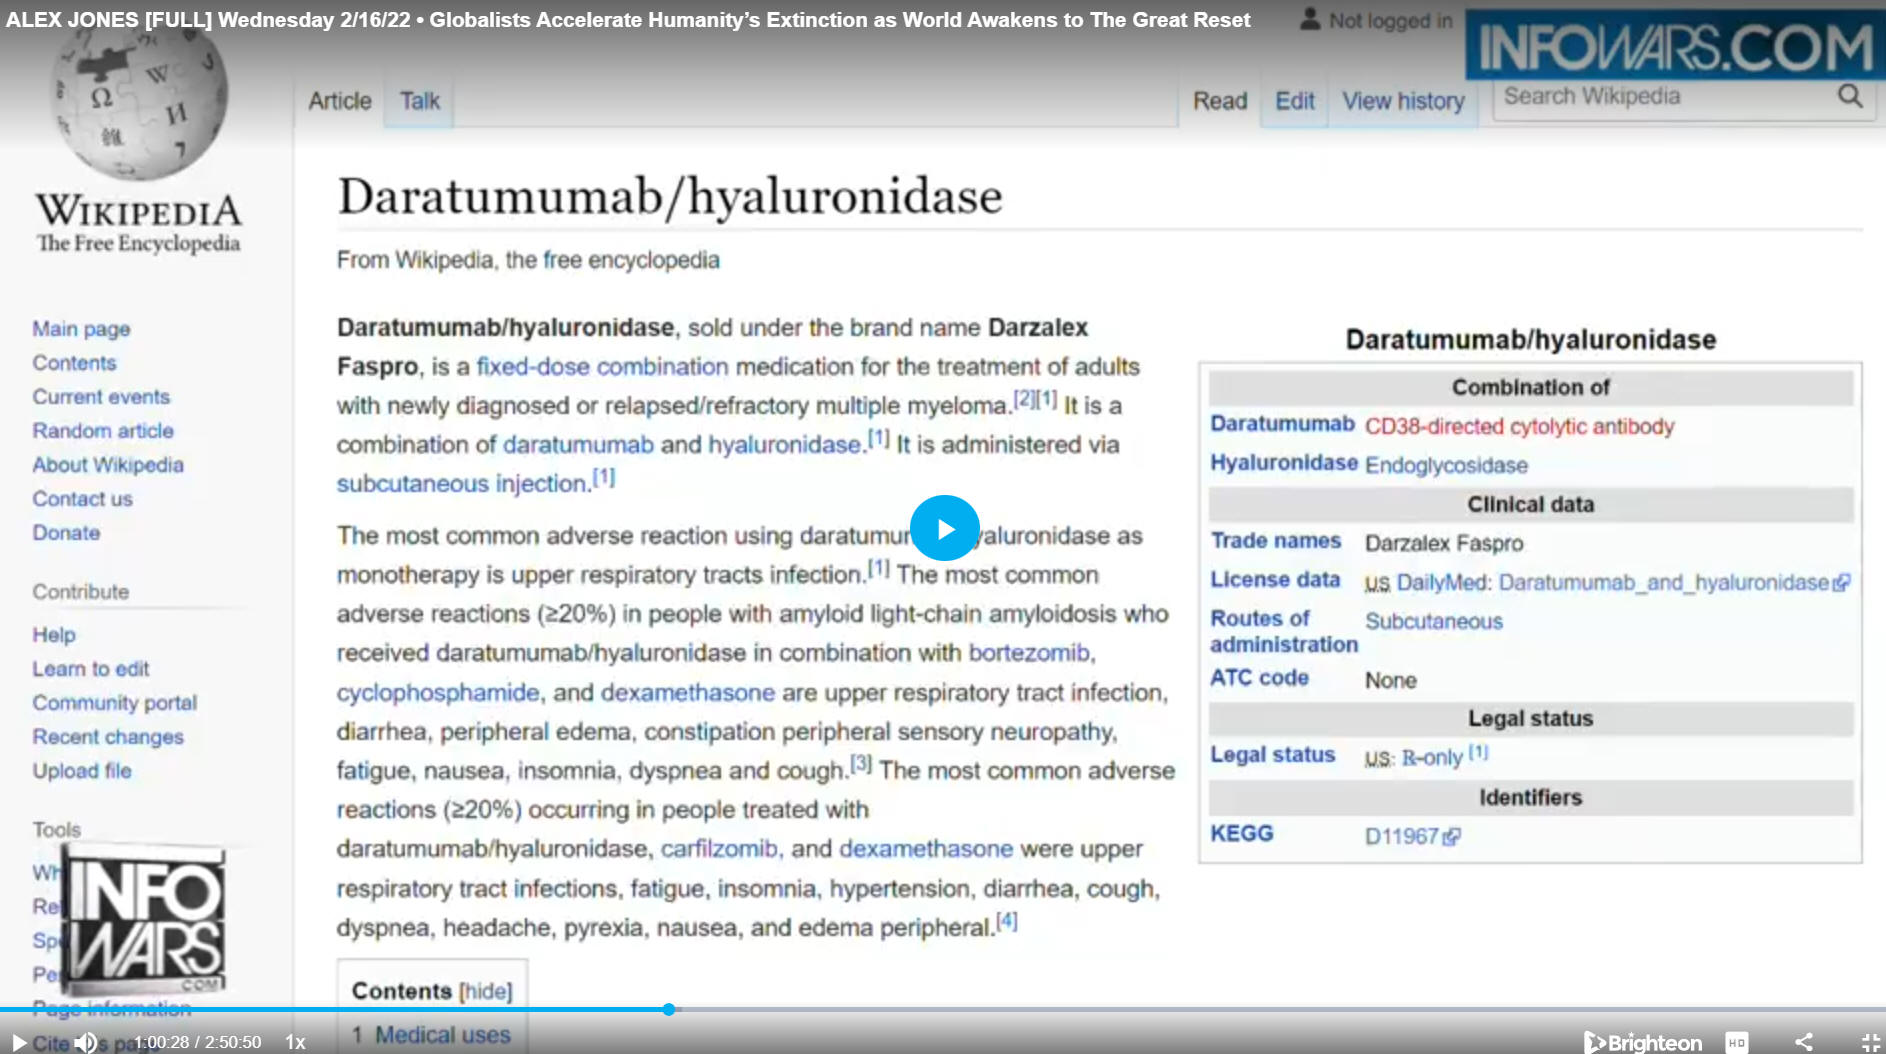This screenshot has width=1886, height=1054.
Task: Click citation [4] after edema peripheral
Action: 1007,921
